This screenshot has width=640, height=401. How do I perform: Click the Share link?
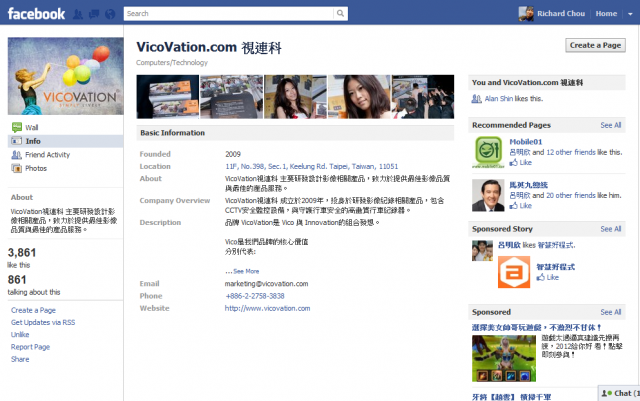click(x=20, y=359)
